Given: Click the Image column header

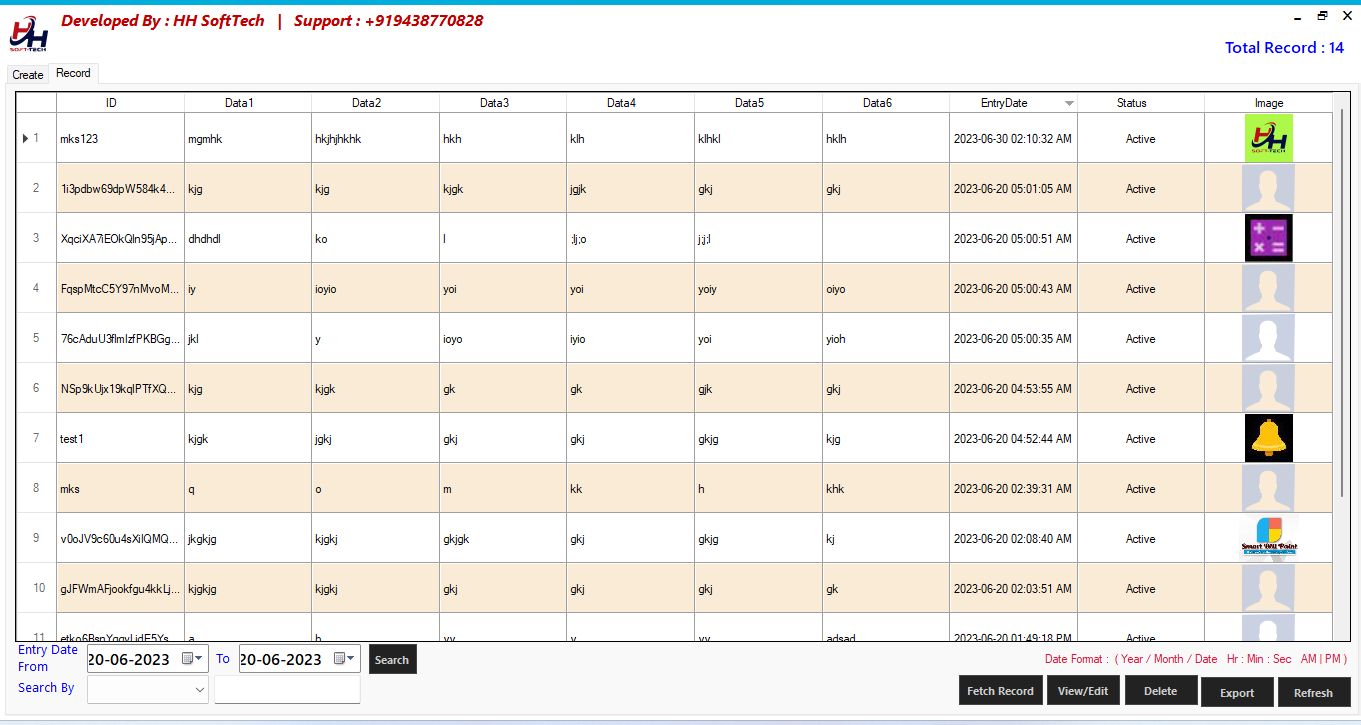Looking at the screenshot, I should [x=1269, y=103].
